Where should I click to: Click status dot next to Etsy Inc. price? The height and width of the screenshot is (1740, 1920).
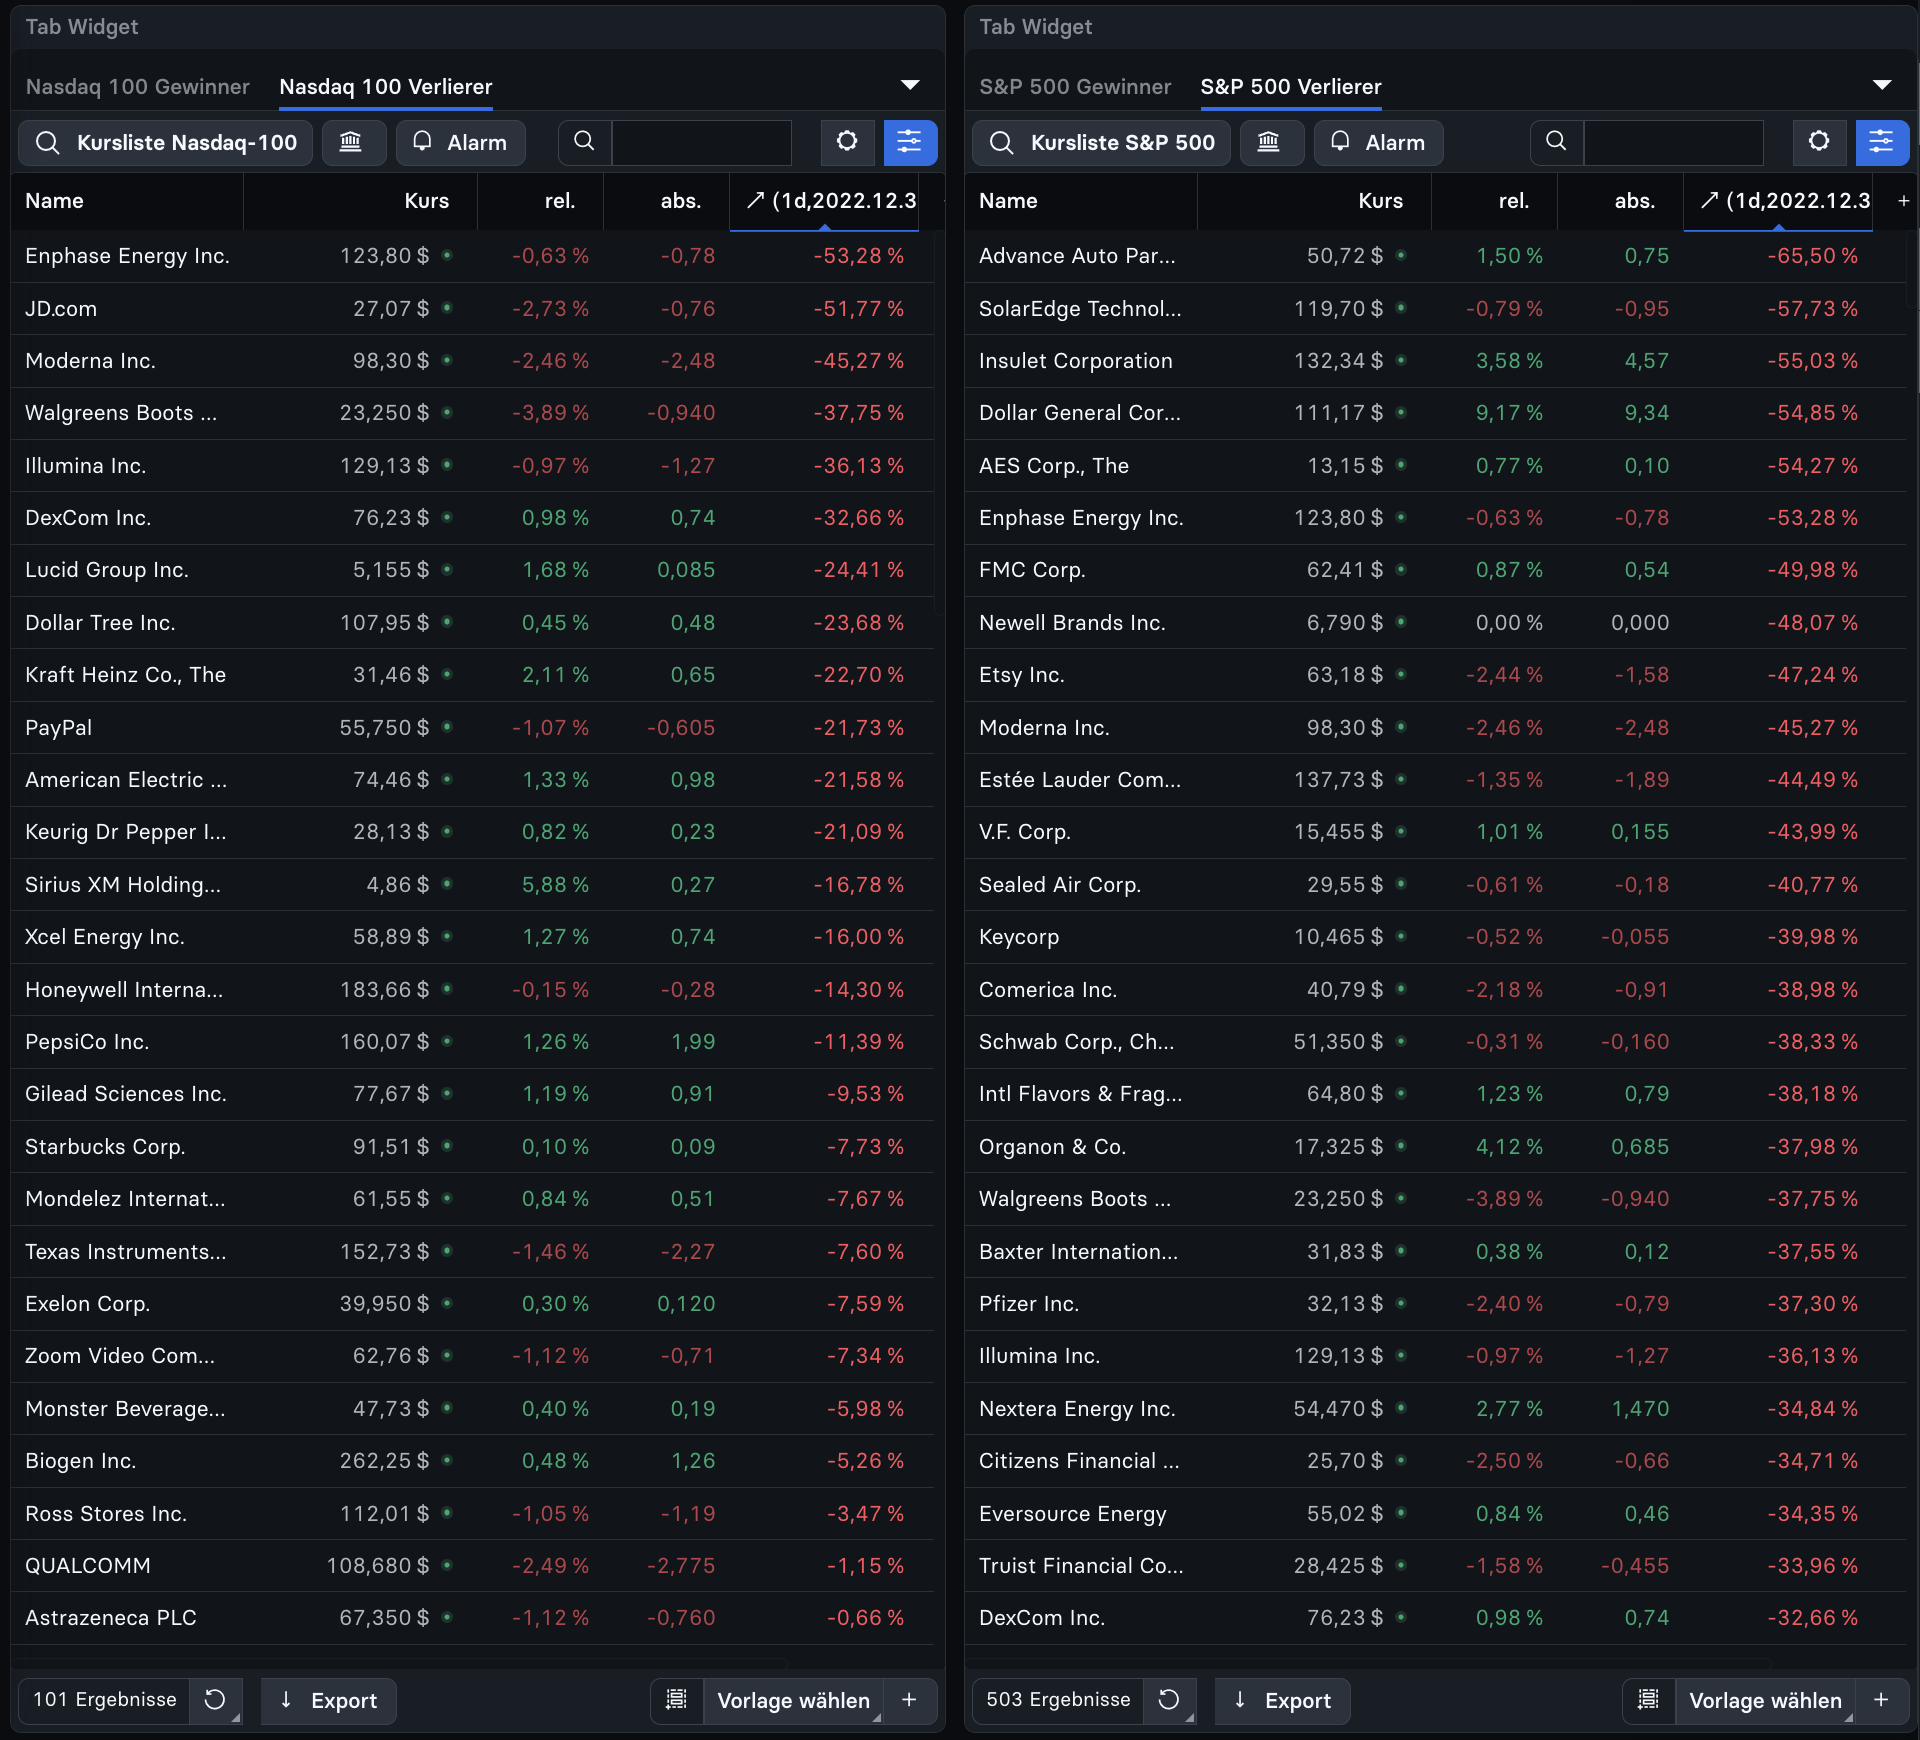[1401, 675]
